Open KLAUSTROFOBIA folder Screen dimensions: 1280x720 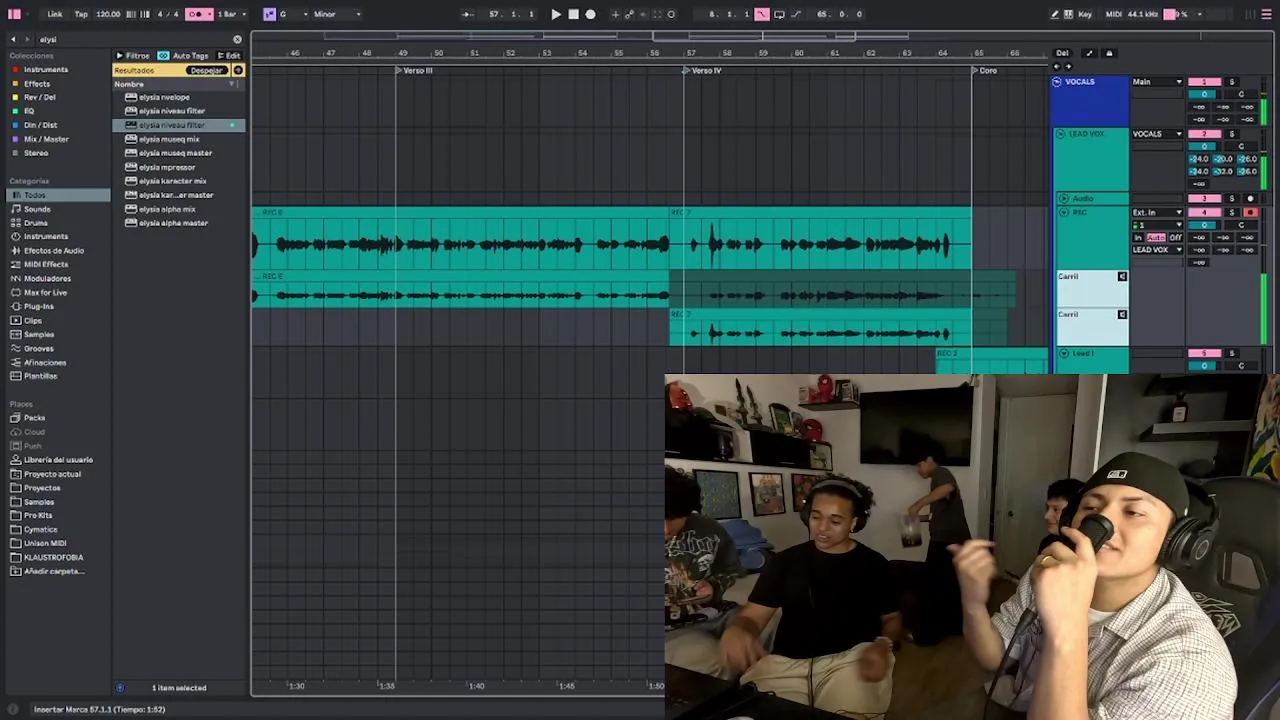tap(53, 557)
